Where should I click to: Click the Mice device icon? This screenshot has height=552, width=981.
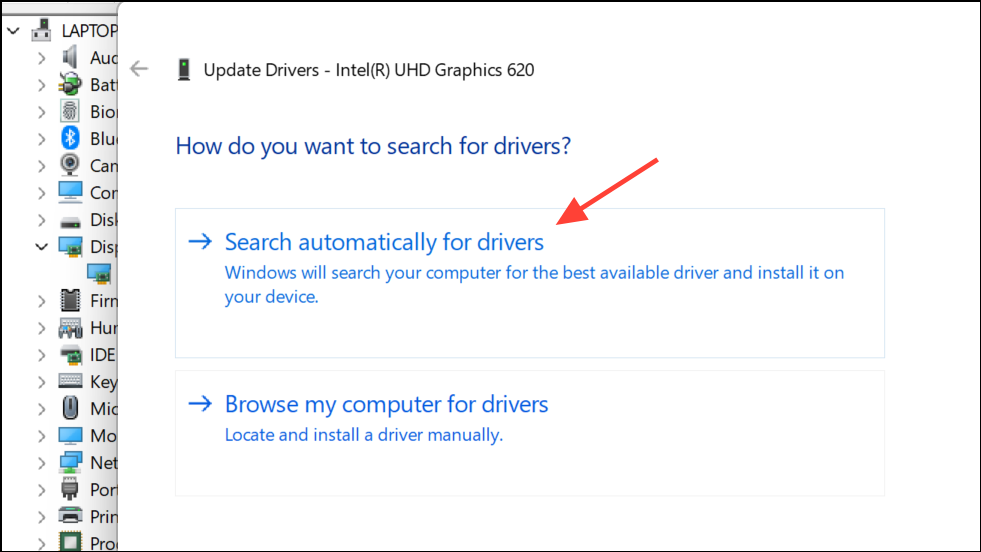click(x=71, y=408)
